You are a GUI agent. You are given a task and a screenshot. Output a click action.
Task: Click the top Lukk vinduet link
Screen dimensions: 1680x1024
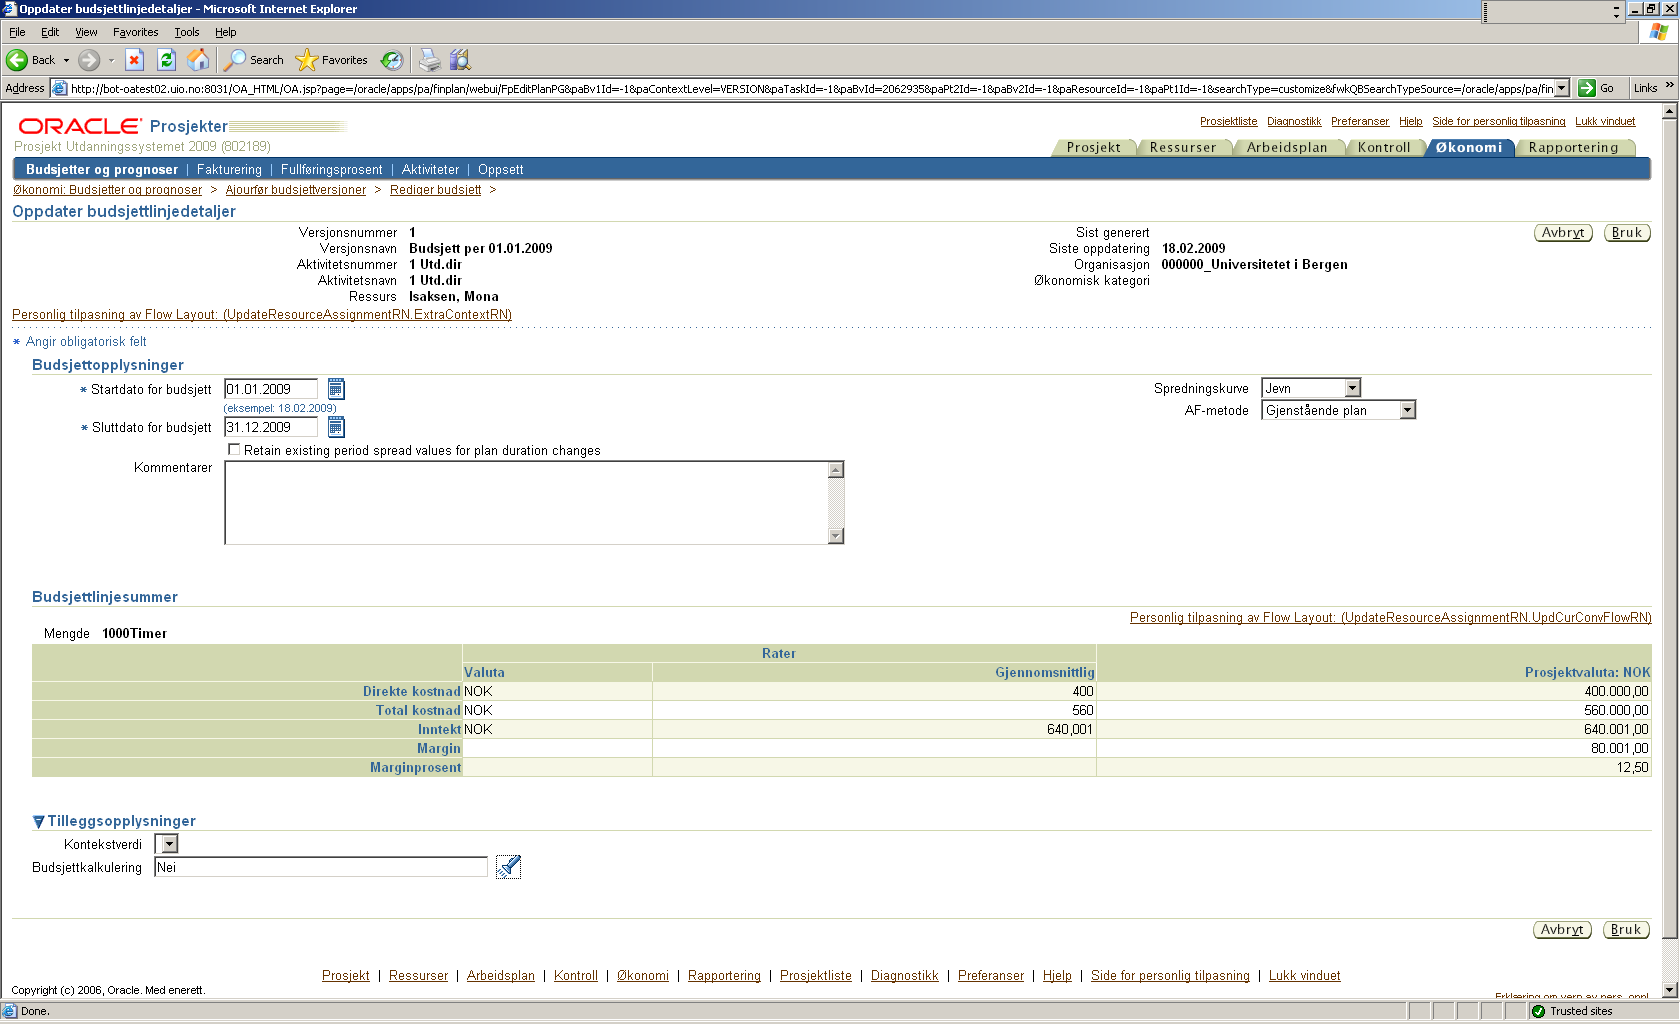1605,121
